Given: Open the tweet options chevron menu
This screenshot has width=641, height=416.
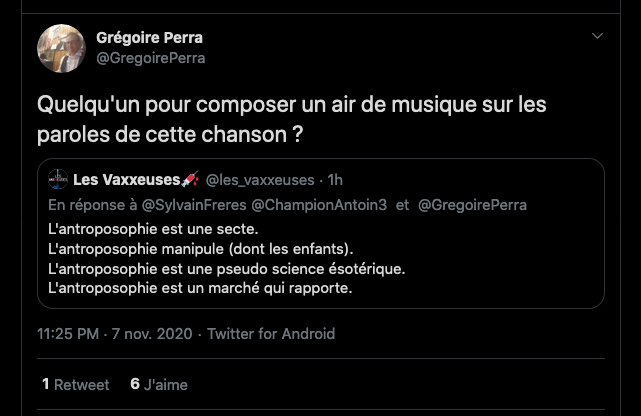Looking at the screenshot, I should [598, 37].
